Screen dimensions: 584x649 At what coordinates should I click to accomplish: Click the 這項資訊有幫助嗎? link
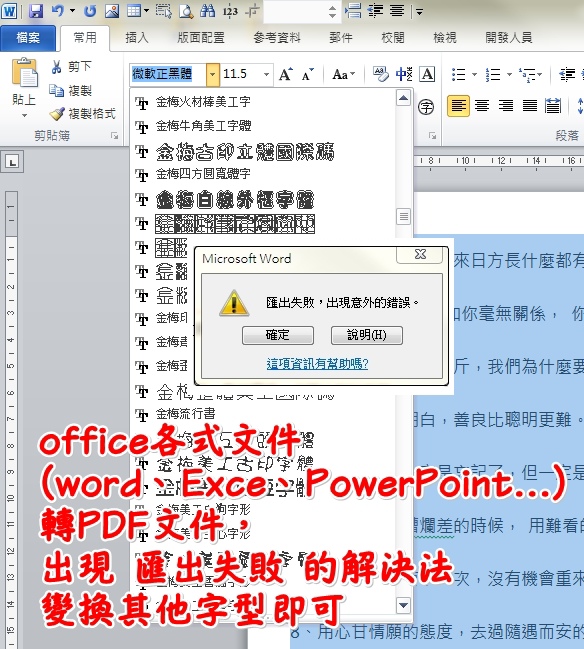(317, 364)
